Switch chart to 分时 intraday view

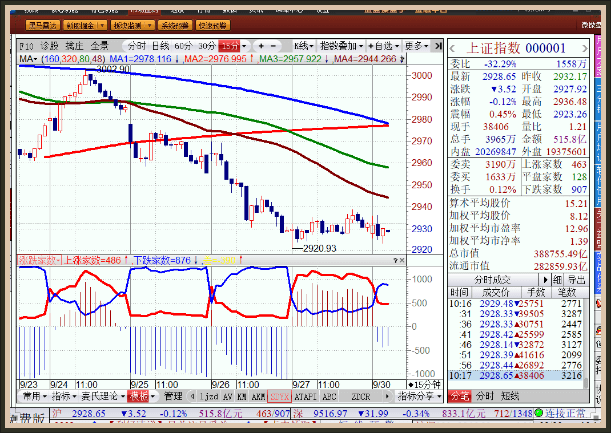pyautogui.click(x=137, y=46)
